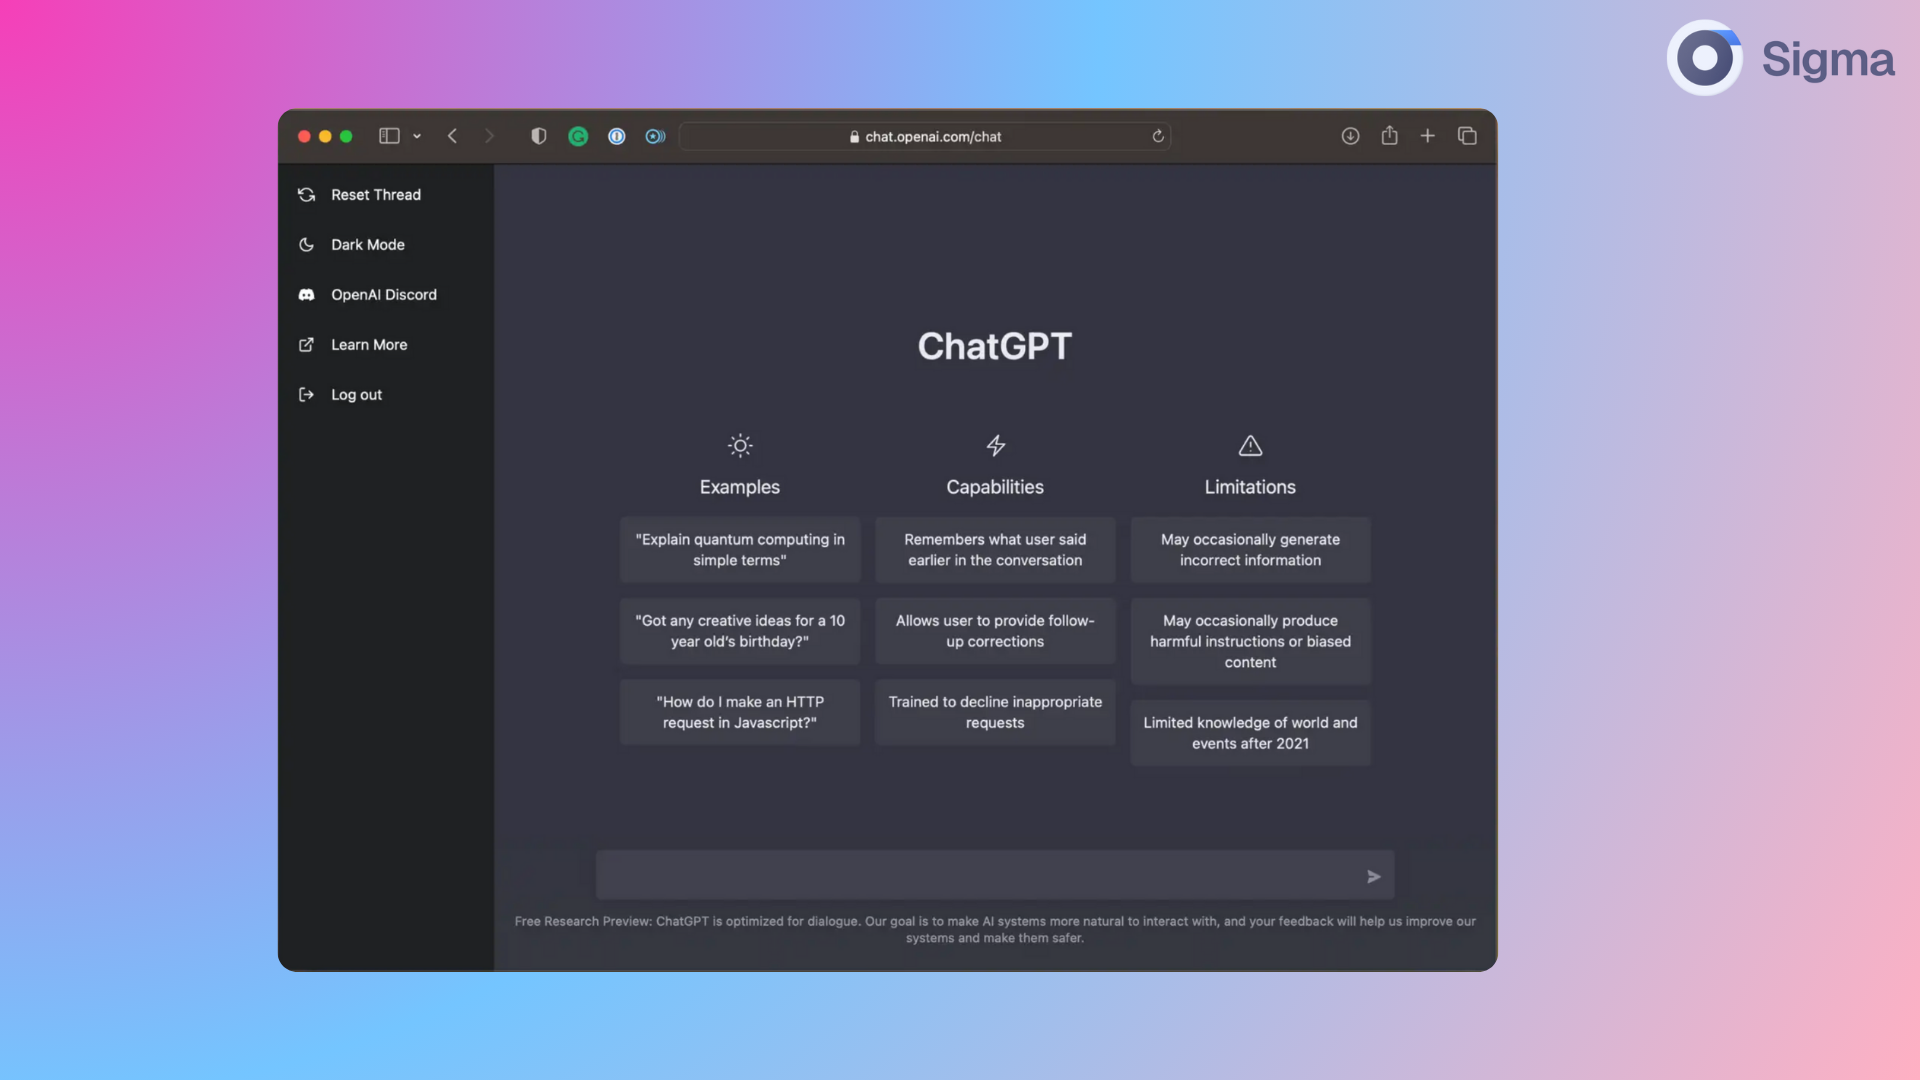Show tab overview icon

click(x=1467, y=136)
